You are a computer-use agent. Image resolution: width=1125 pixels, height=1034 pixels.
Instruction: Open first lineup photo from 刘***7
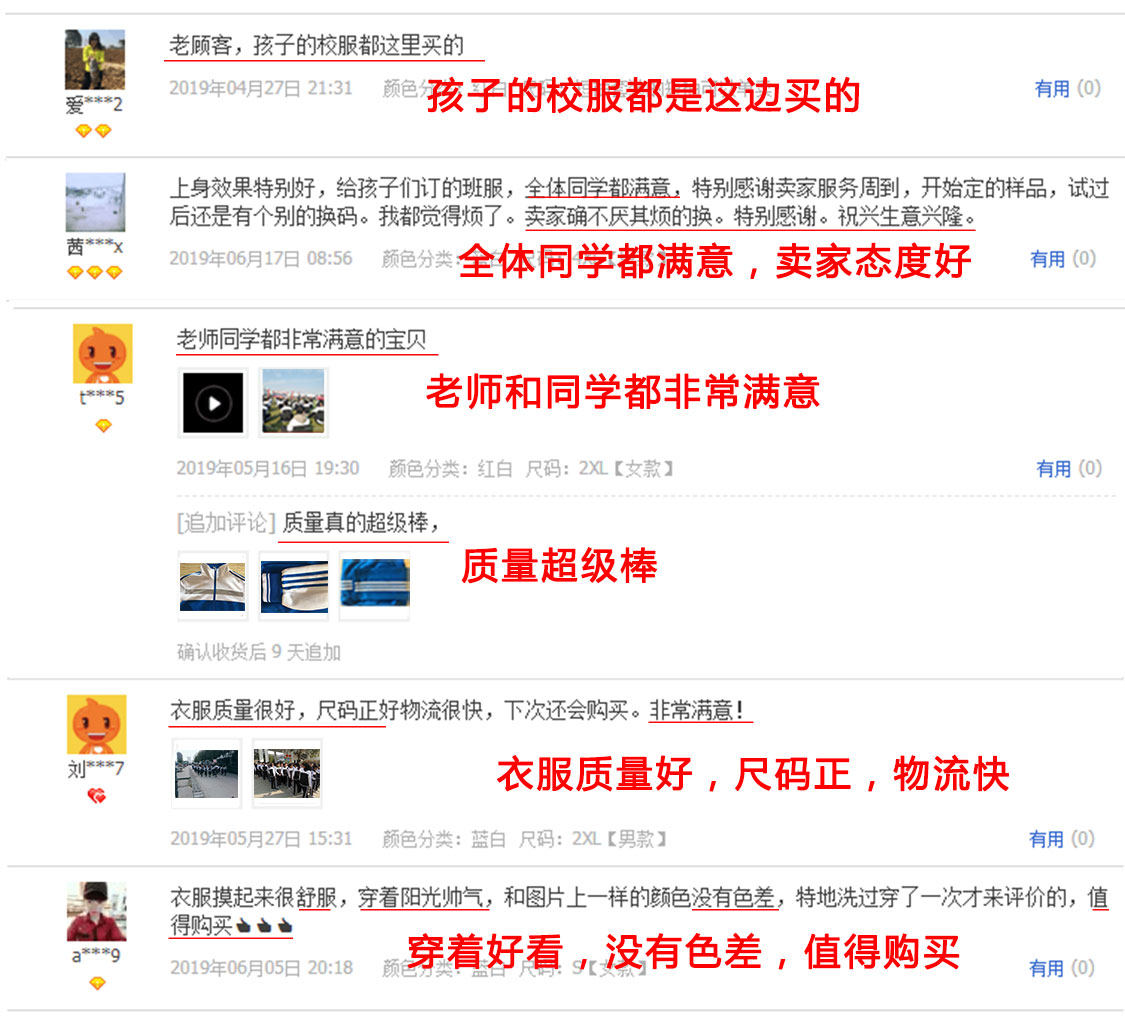(207, 774)
